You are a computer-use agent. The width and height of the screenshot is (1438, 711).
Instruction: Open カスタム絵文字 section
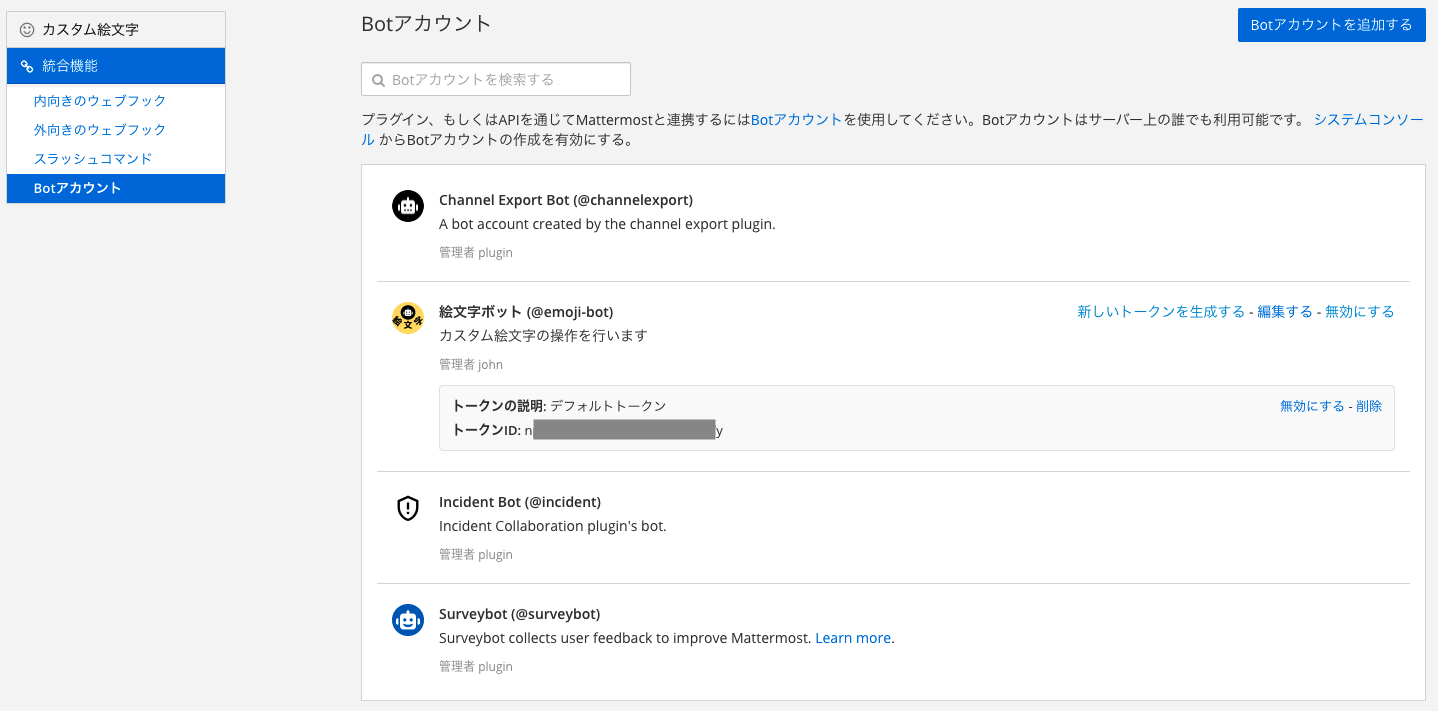coord(116,30)
